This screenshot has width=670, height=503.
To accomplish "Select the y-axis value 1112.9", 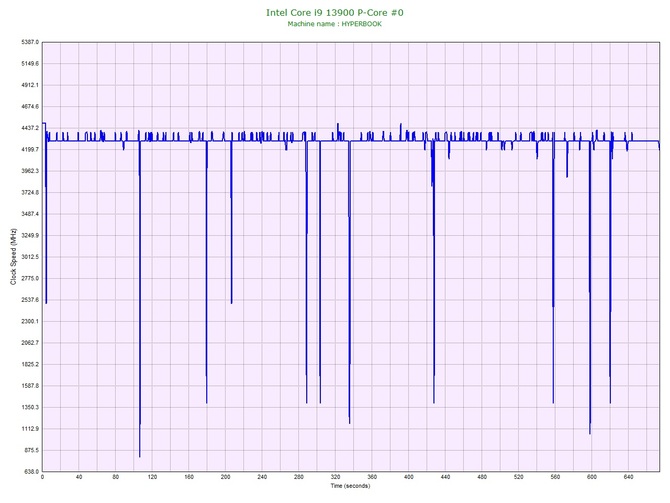I will coord(30,429).
